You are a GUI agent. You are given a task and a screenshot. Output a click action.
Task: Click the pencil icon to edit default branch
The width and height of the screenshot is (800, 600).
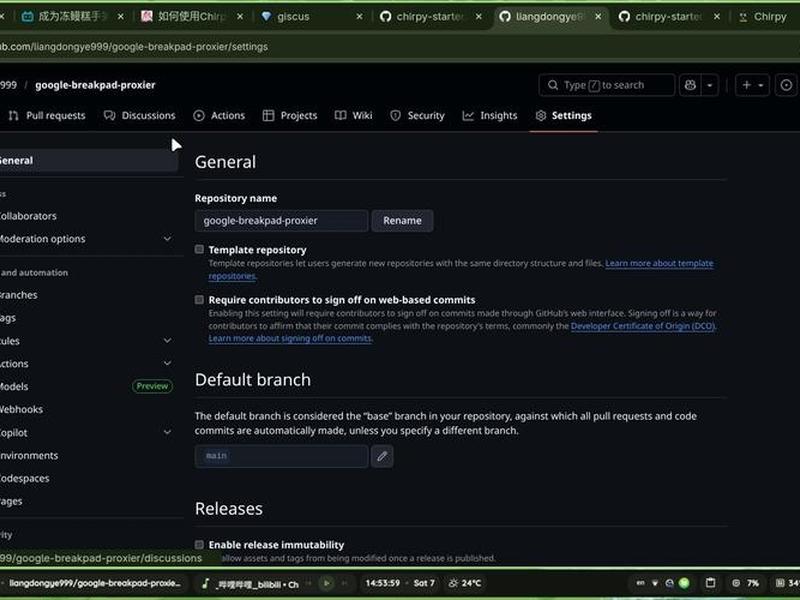pos(382,456)
